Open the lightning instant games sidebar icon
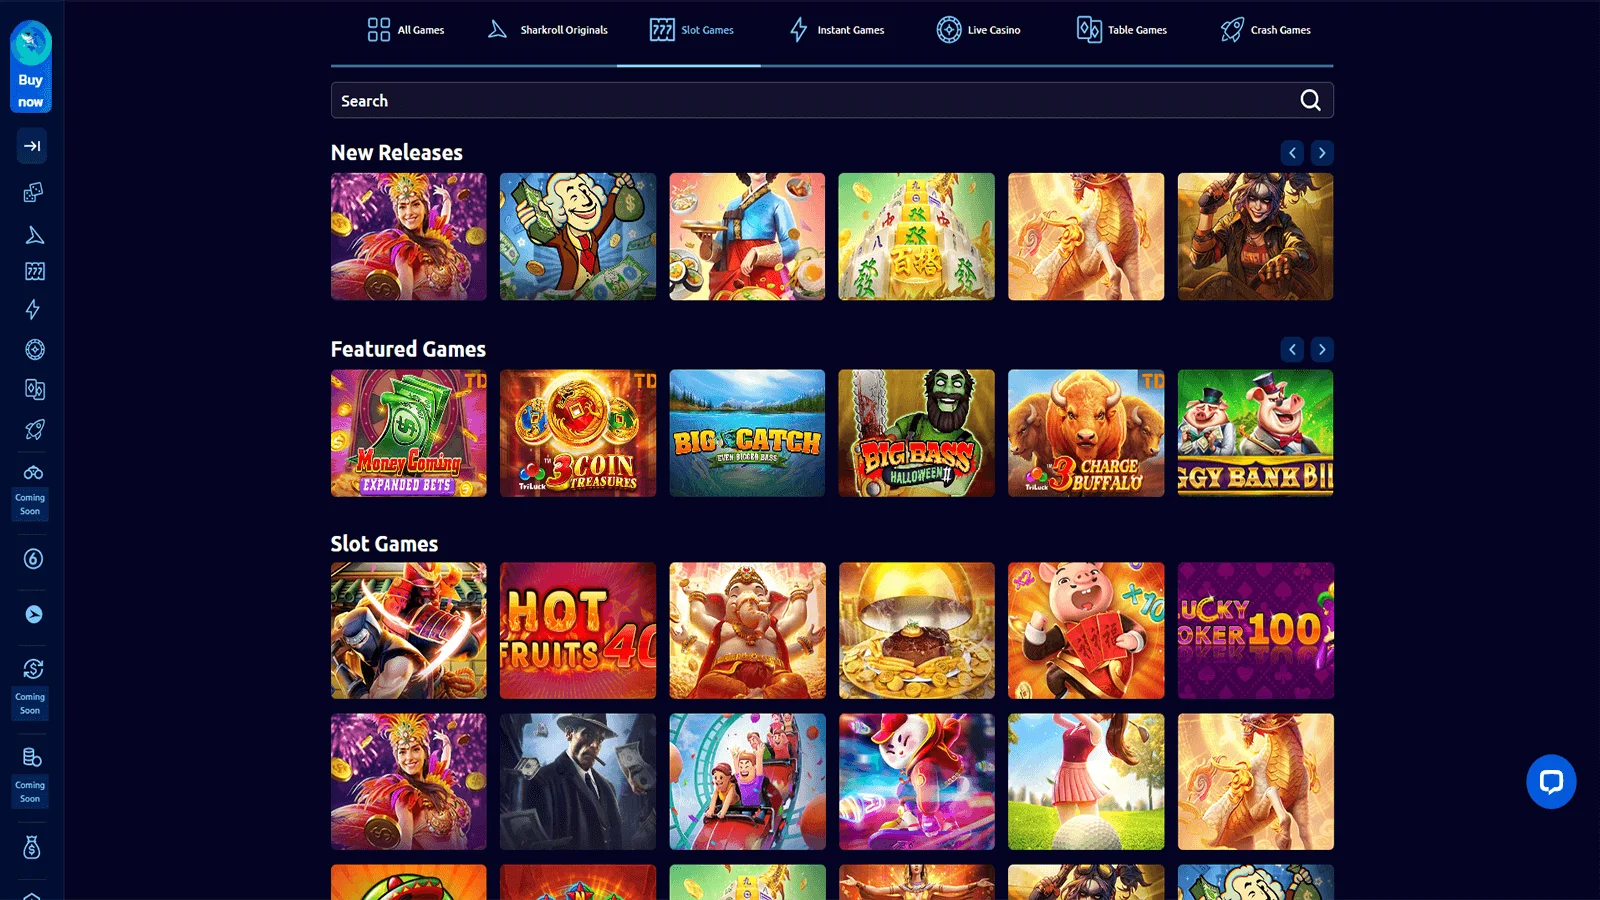This screenshot has width=1600, height=900. point(33,310)
